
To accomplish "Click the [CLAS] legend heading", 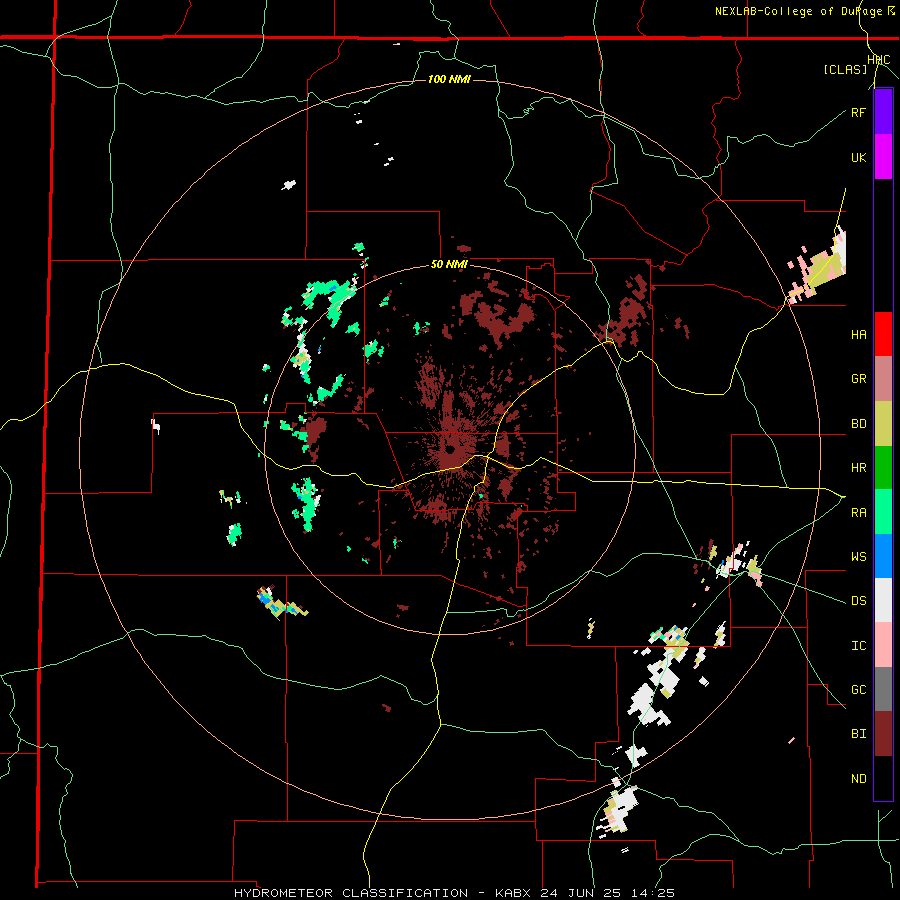I will click(x=845, y=69).
